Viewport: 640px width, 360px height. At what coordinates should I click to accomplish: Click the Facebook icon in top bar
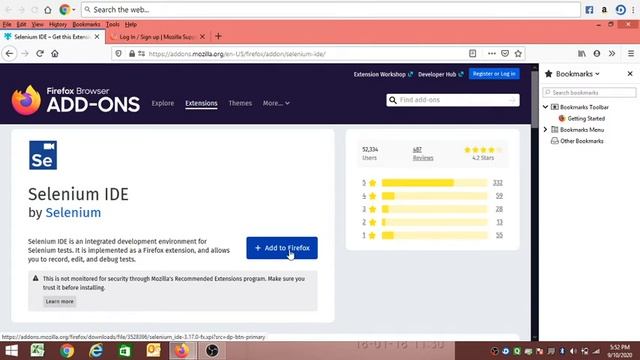click(589, 10)
